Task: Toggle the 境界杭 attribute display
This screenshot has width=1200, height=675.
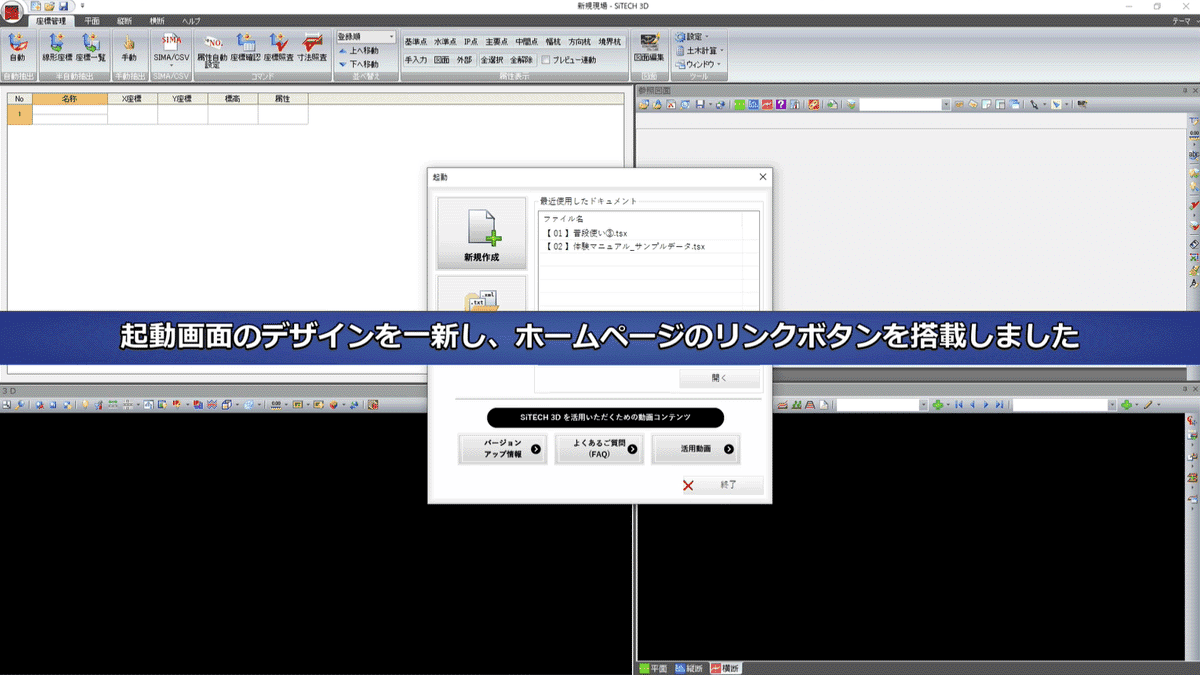Action: coord(609,42)
